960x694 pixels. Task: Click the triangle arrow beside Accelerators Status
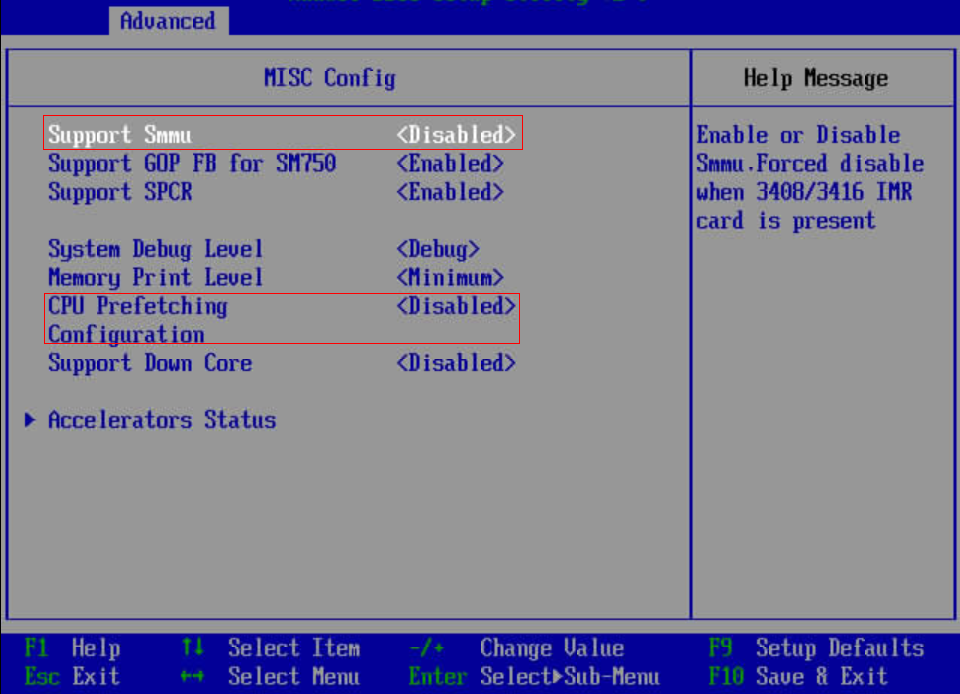pyautogui.click(x=31, y=420)
